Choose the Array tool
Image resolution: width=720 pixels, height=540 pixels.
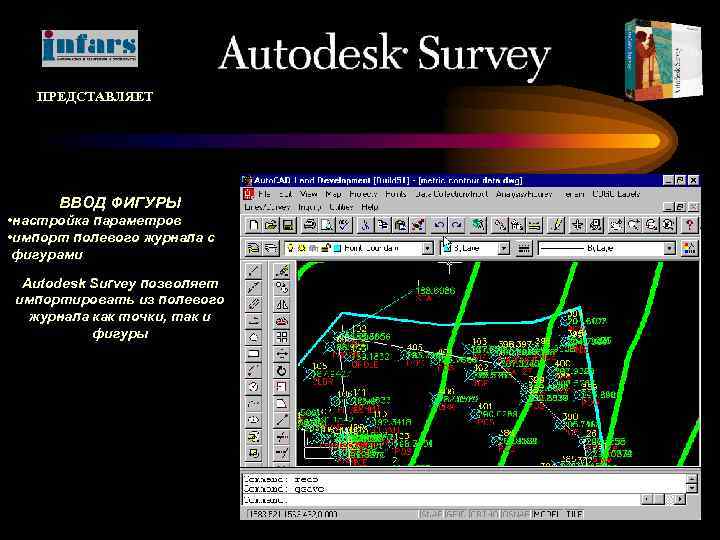click(282, 338)
